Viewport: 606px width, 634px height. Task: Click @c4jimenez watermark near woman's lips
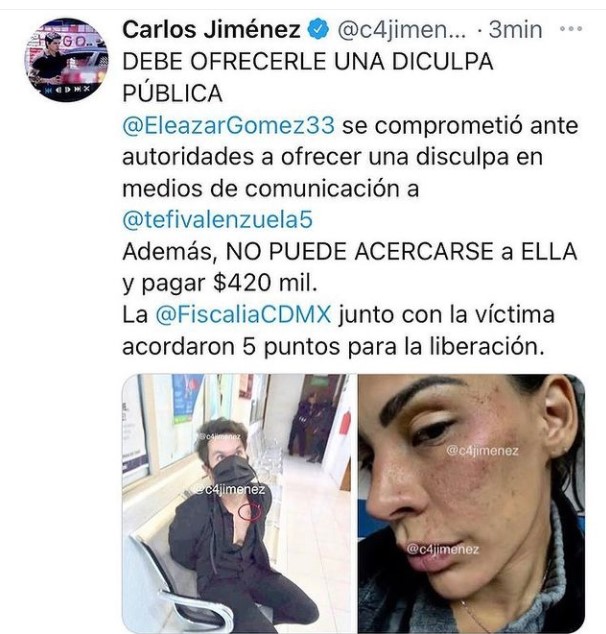443,549
